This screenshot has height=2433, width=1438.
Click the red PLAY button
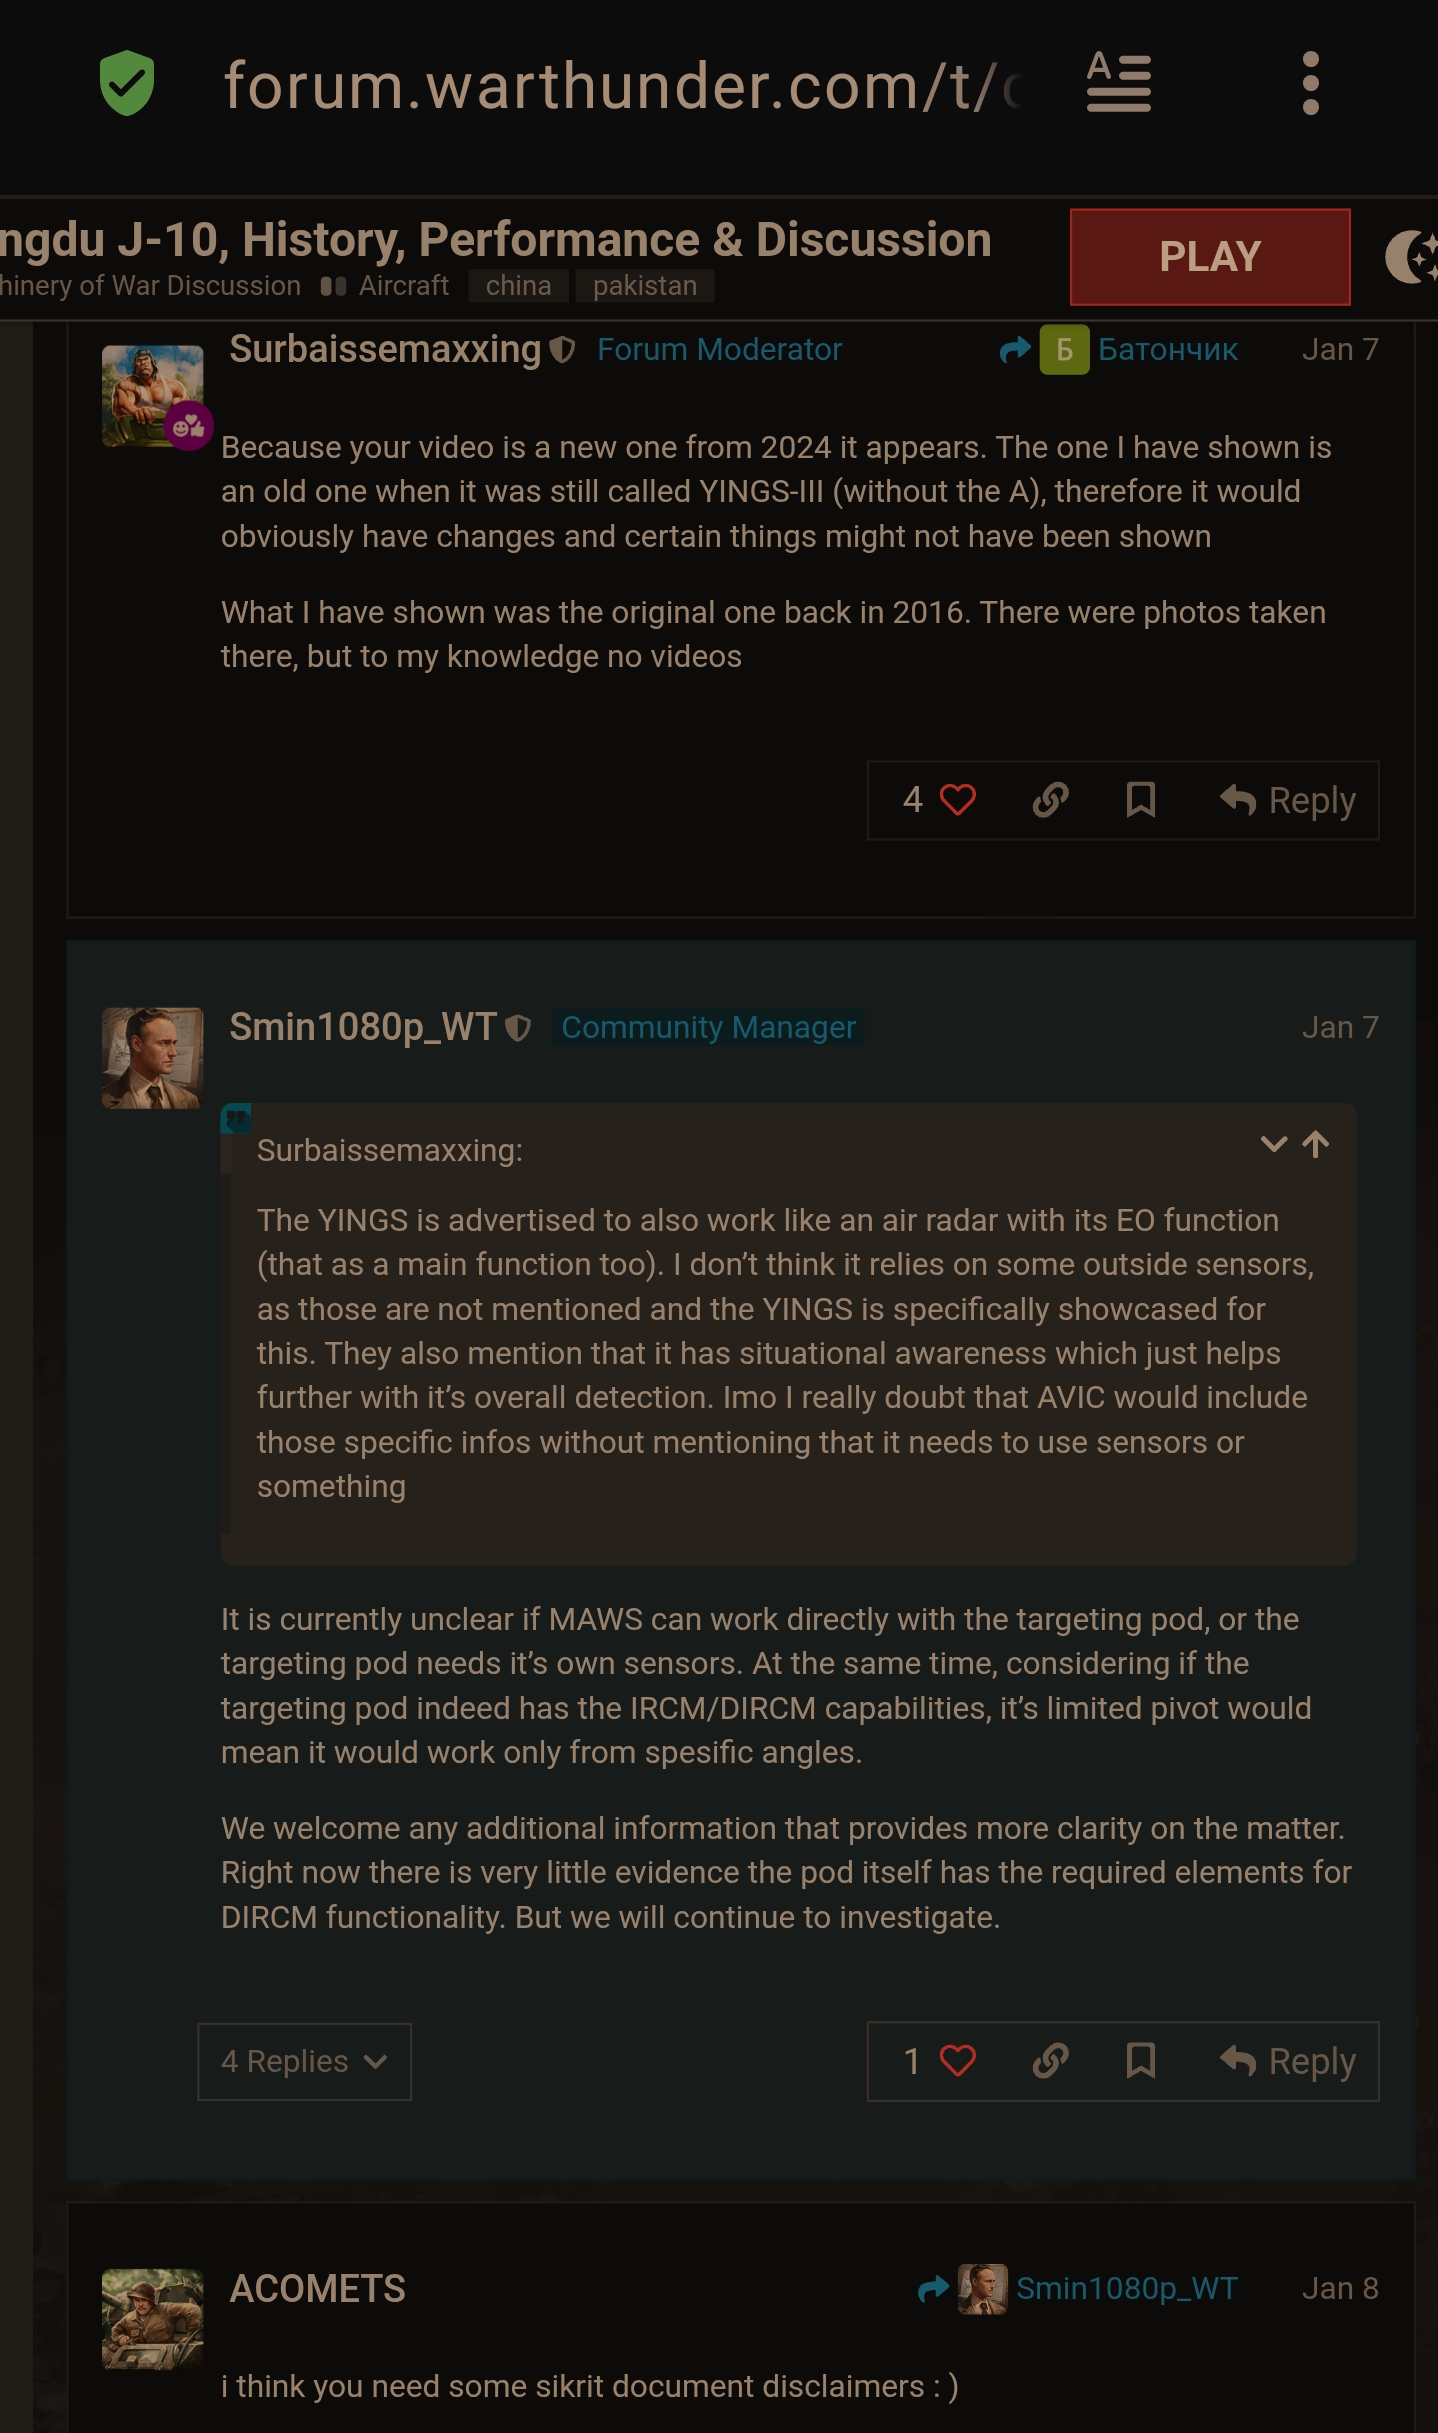(1209, 257)
